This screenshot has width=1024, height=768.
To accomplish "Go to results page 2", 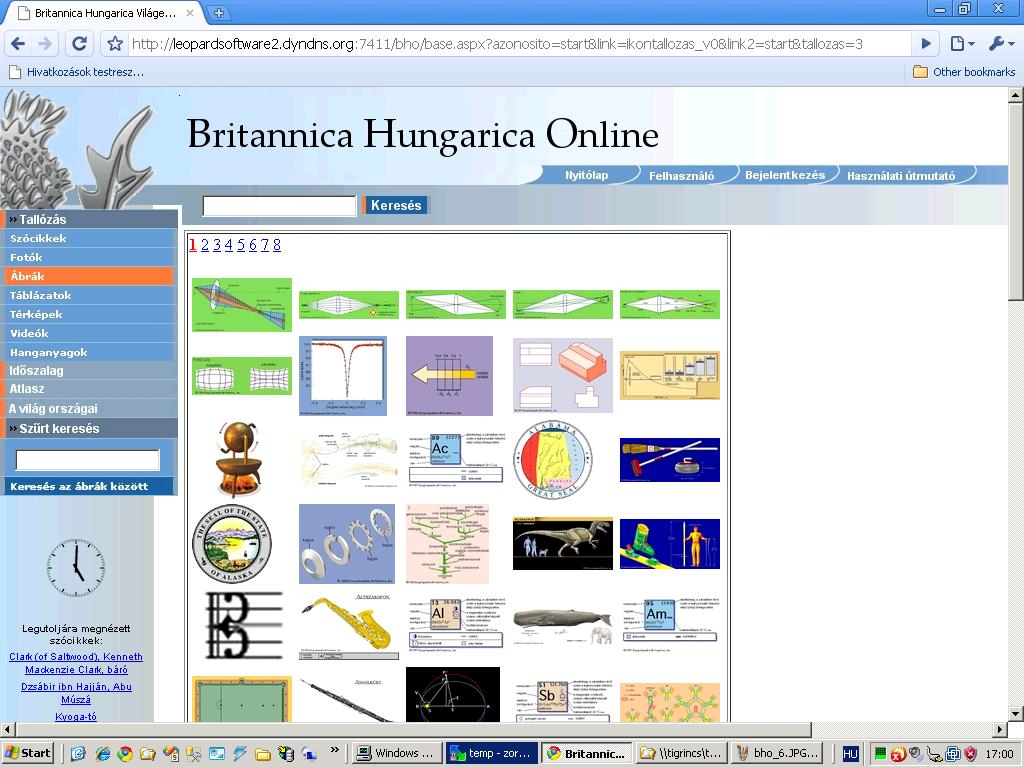I will (x=205, y=245).
